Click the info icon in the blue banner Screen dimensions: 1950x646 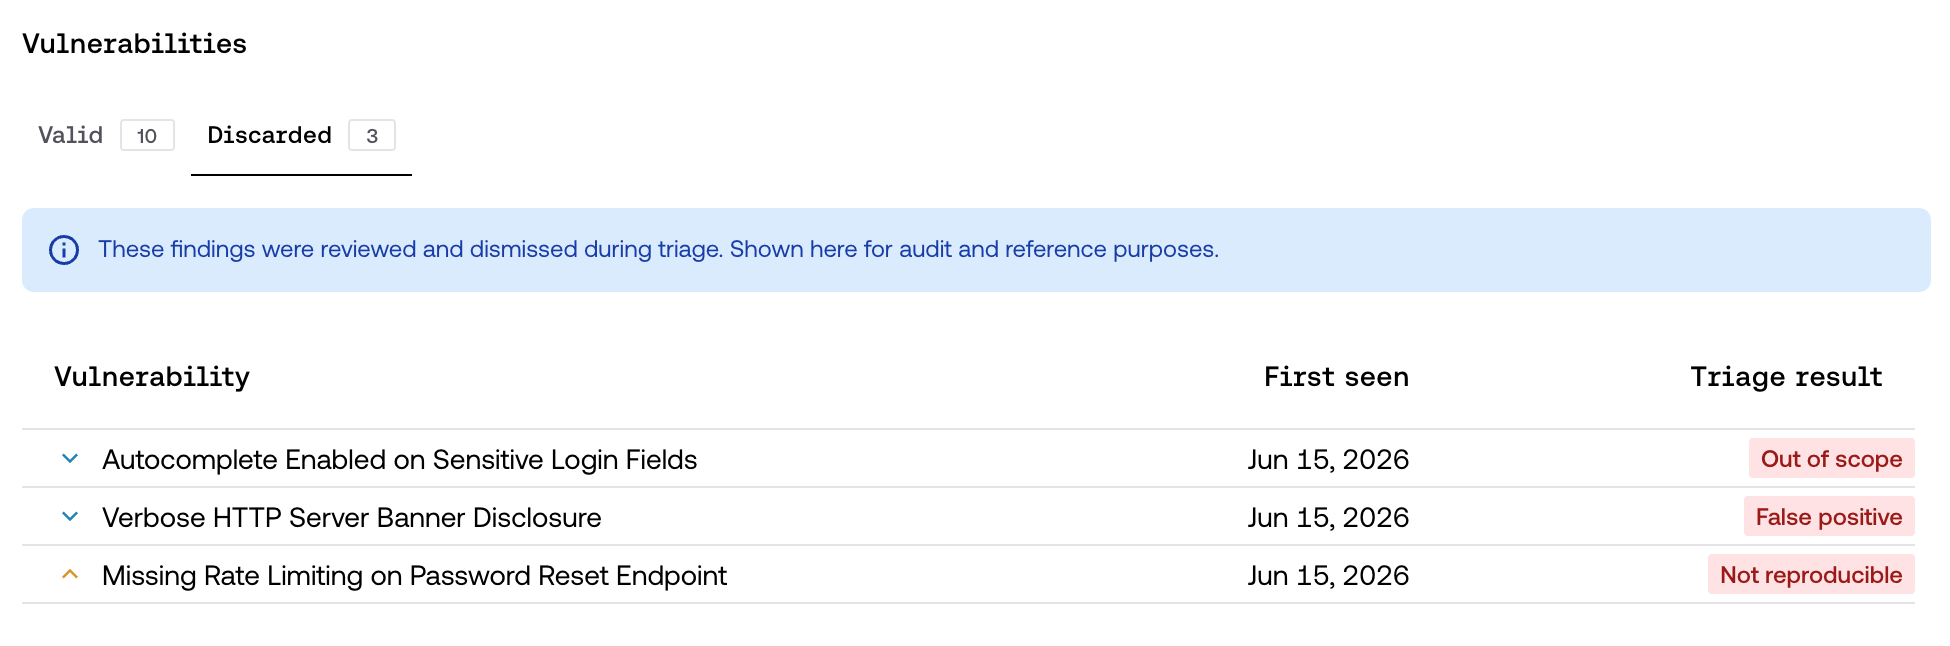click(x=64, y=250)
